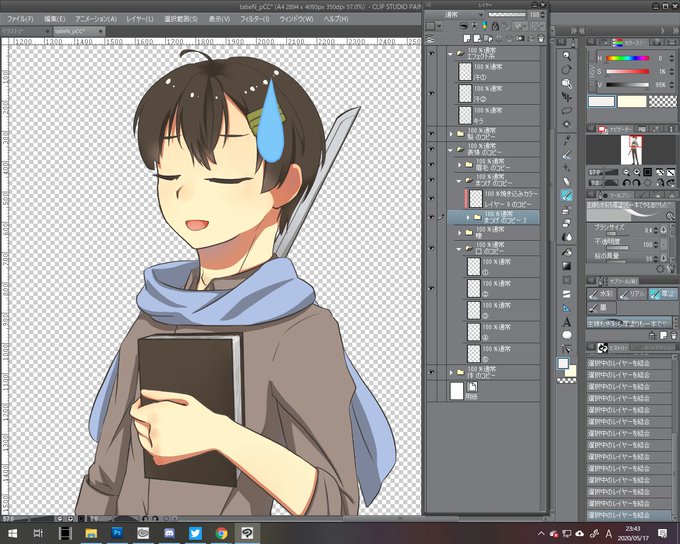The width and height of the screenshot is (680, 544).
Task: Open Chrome from the Windows taskbar
Action: (x=222, y=533)
